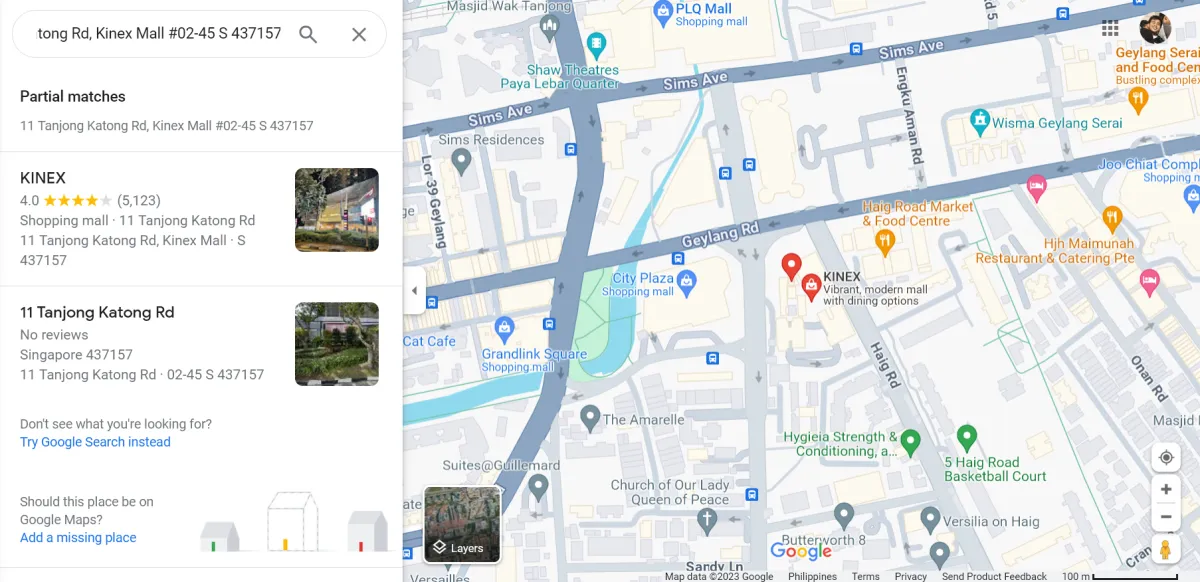Click the Philippines region footer link

pyautogui.click(x=812, y=576)
